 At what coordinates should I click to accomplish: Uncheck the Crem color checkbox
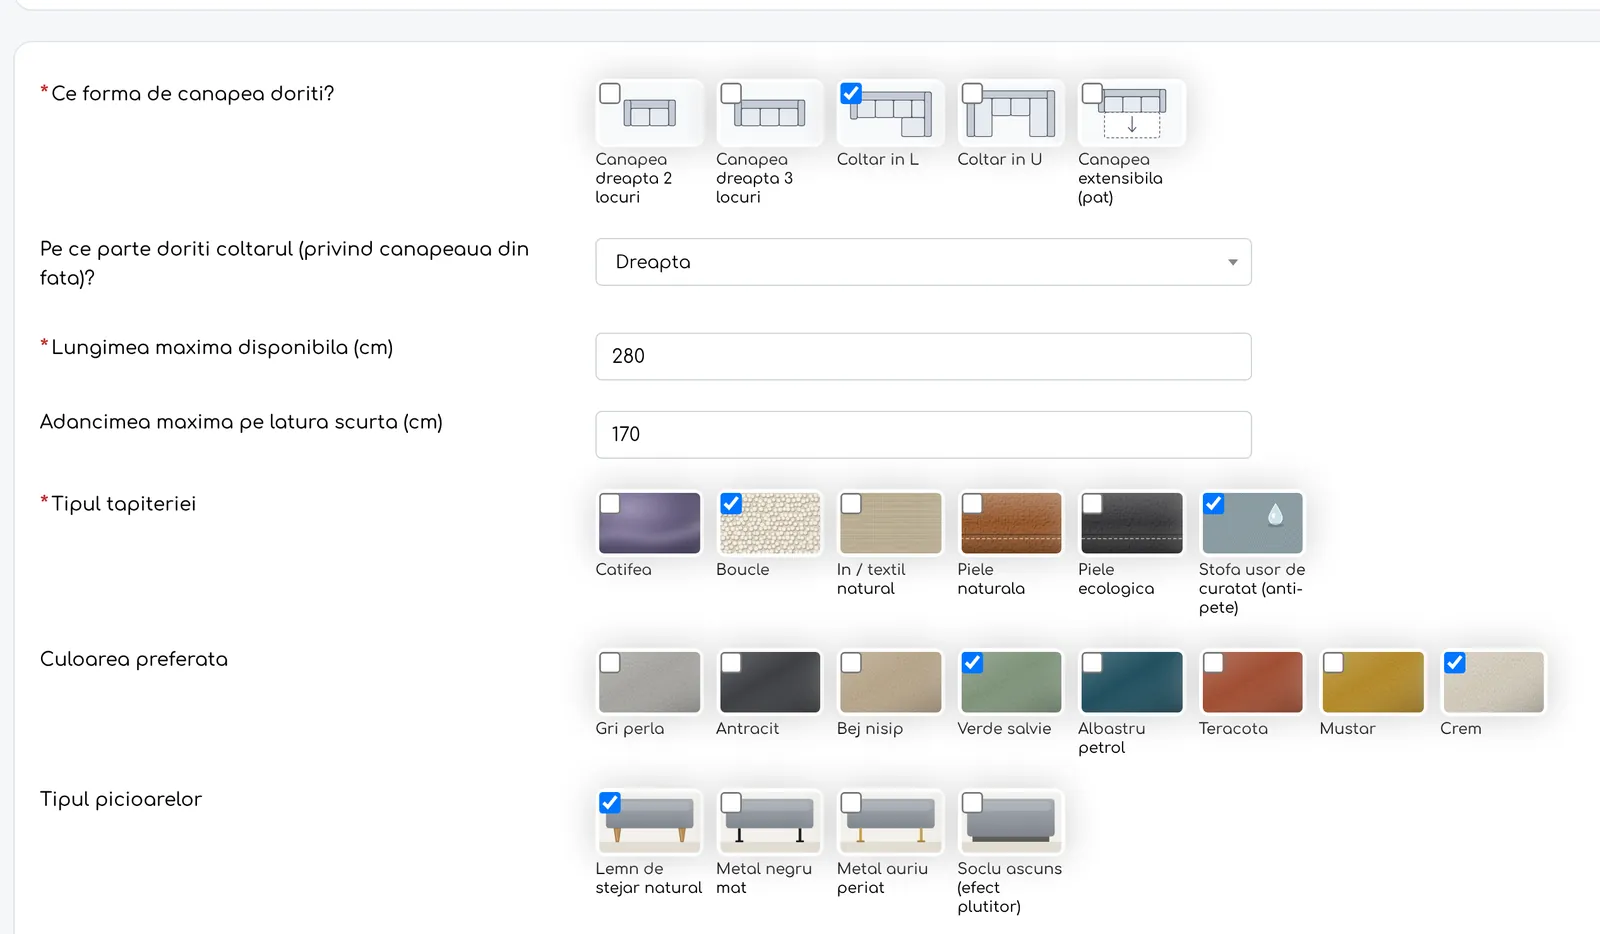point(1455,662)
